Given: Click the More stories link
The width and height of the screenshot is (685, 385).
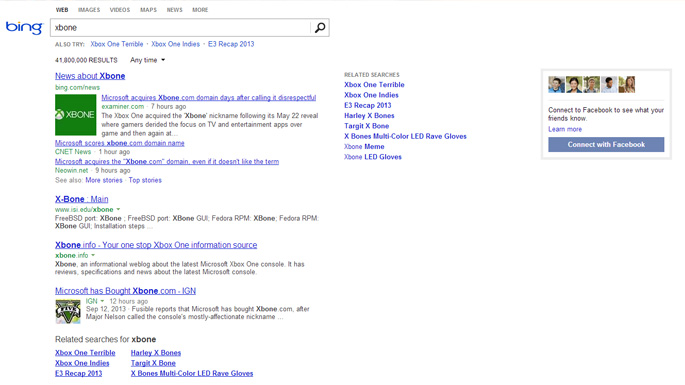Looking at the screenshot, I should pyautogui.click(x=104, y=180).
